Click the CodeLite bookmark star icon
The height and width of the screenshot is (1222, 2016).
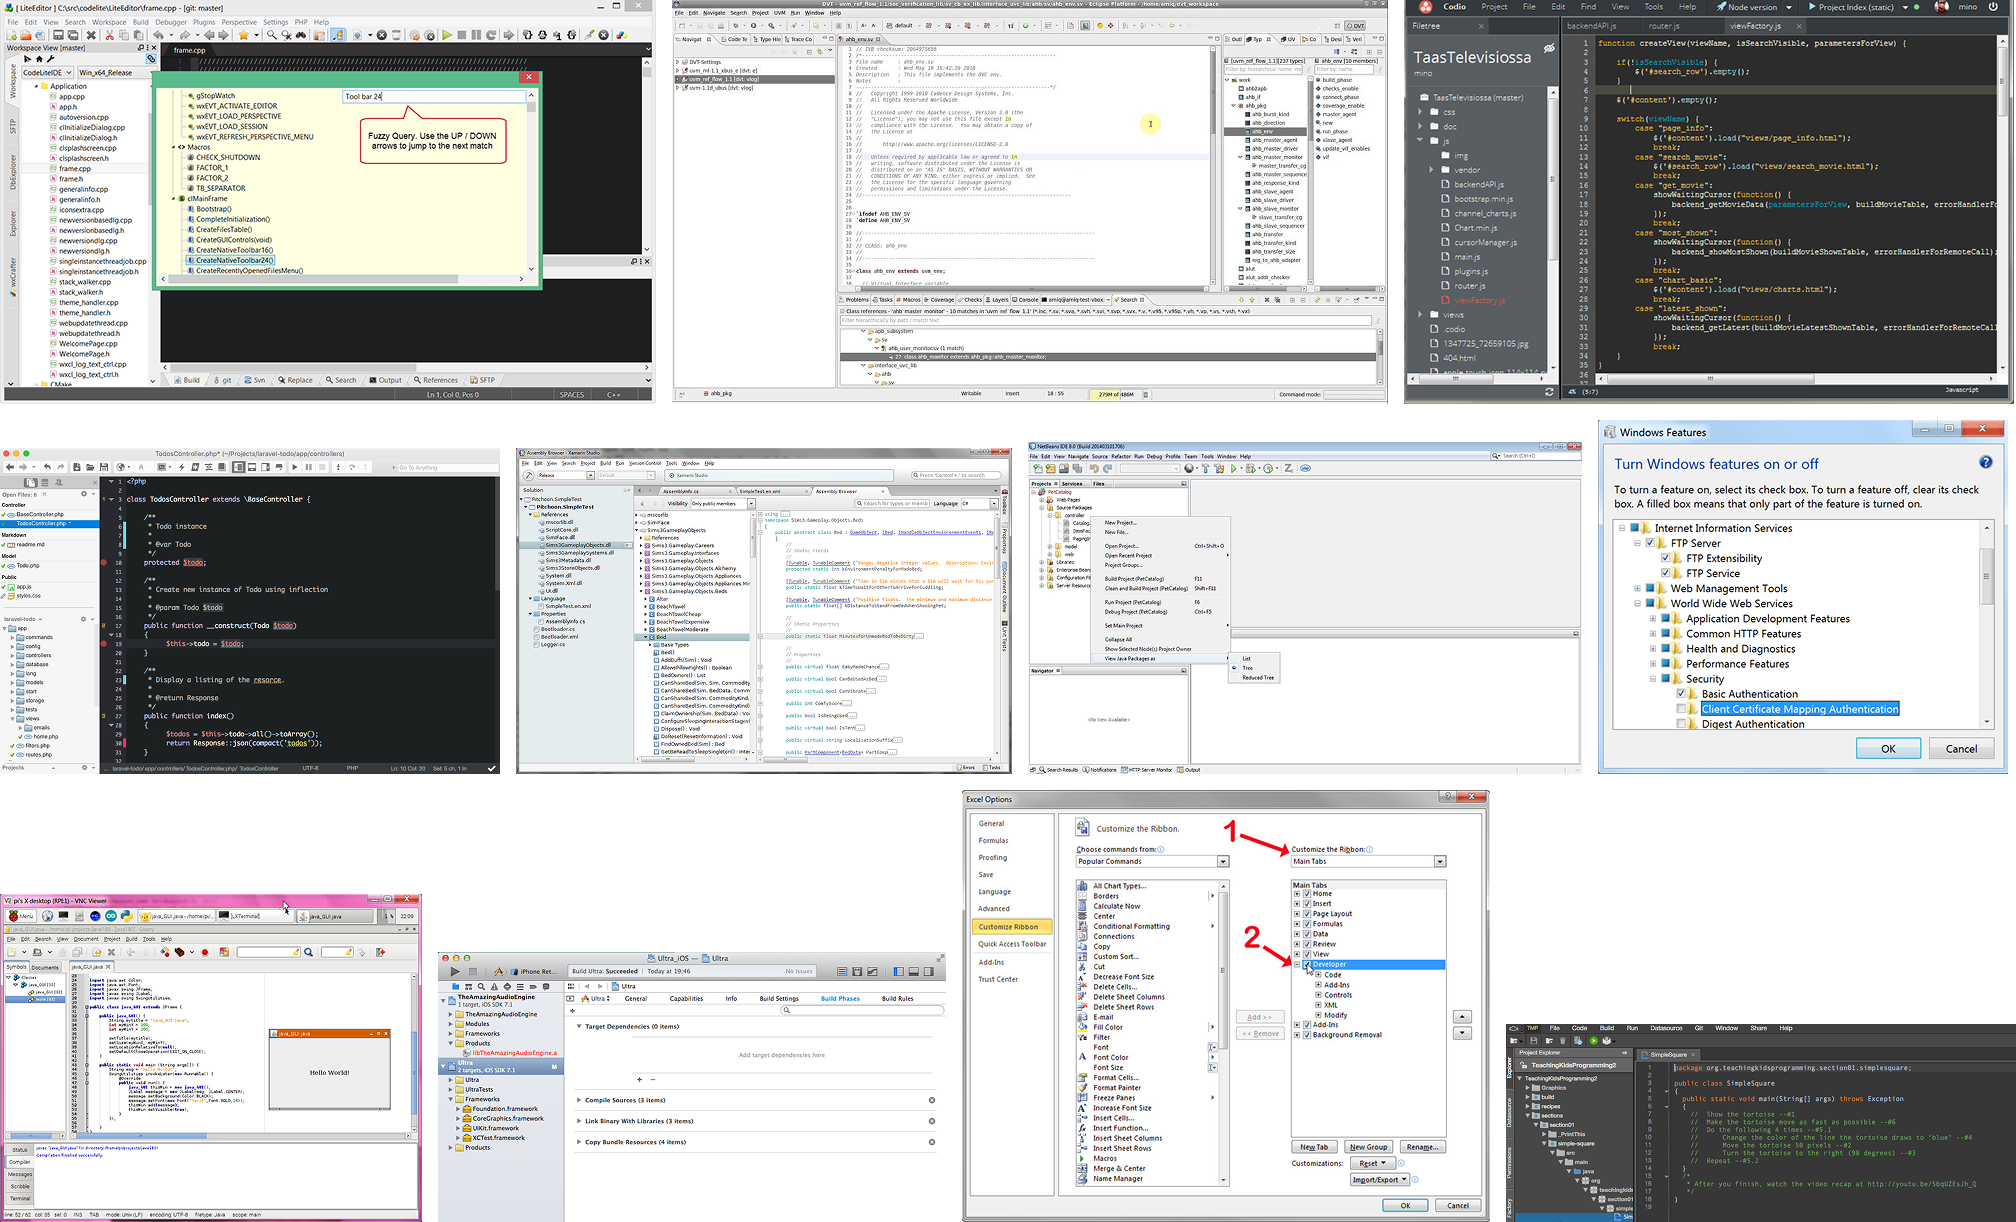click(243, 35)
